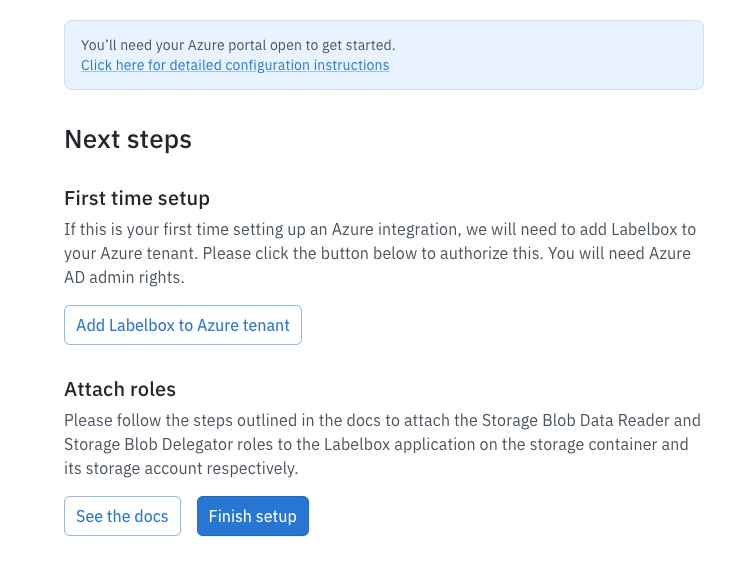Click the First time setup heading
Screen dimensions: 748x587
137,198
